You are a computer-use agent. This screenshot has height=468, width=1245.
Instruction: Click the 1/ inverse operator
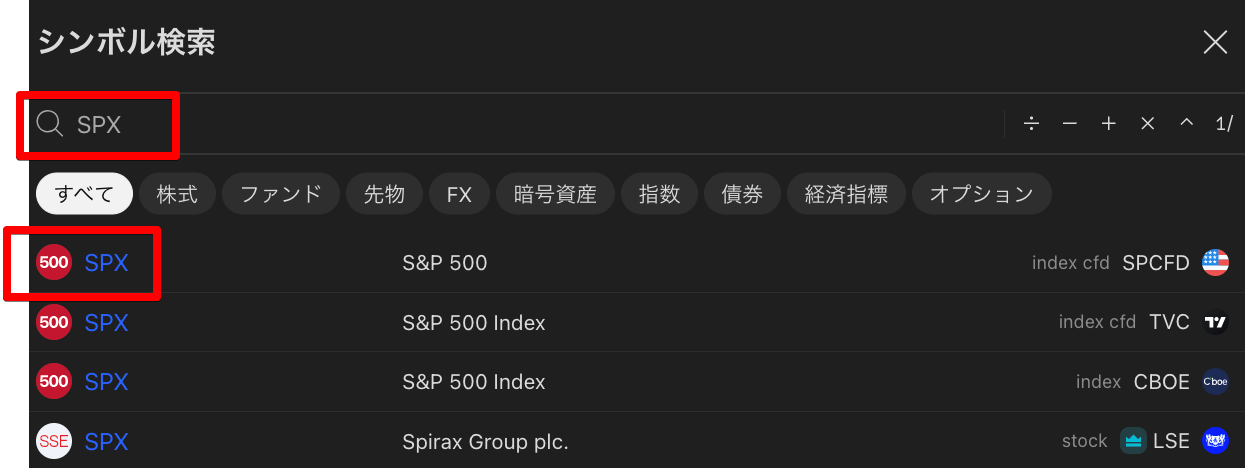(1225, 124)
